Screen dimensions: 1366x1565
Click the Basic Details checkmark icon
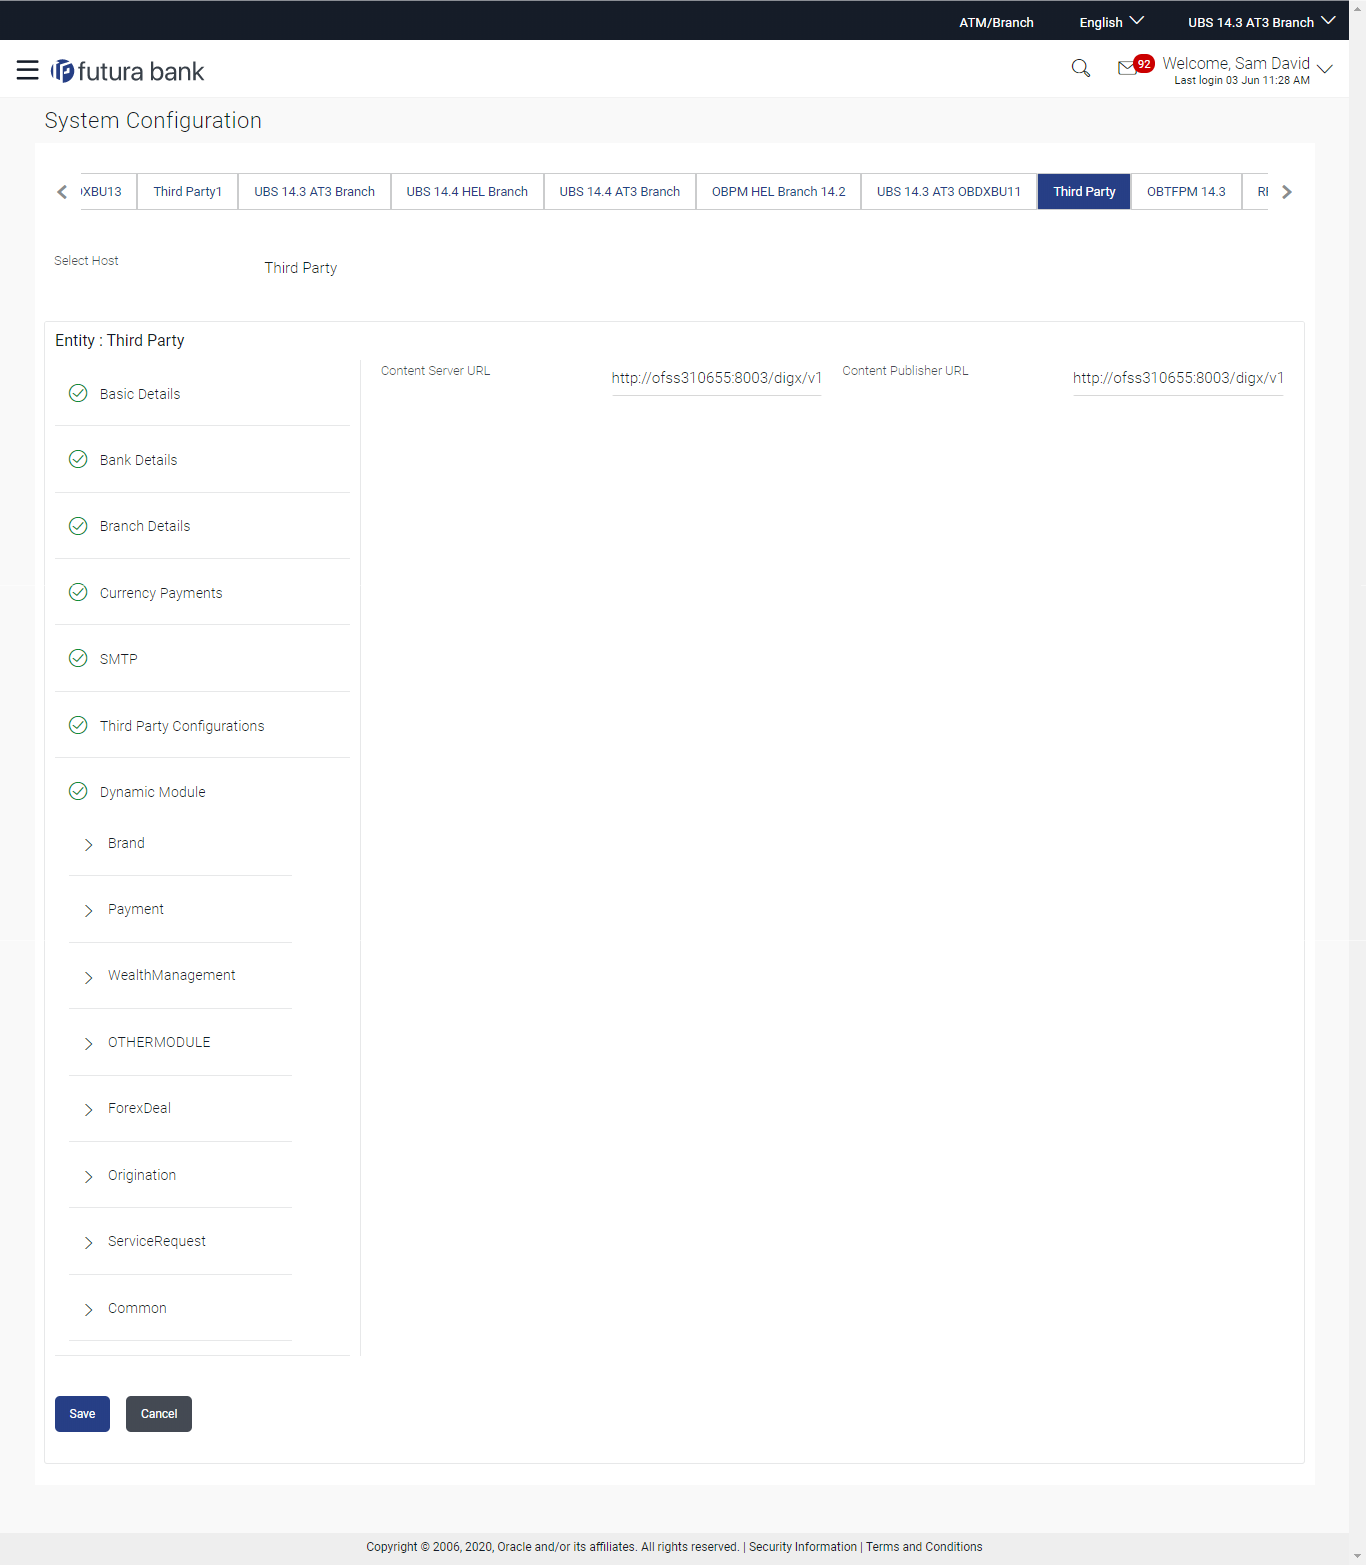coord(78,393)
